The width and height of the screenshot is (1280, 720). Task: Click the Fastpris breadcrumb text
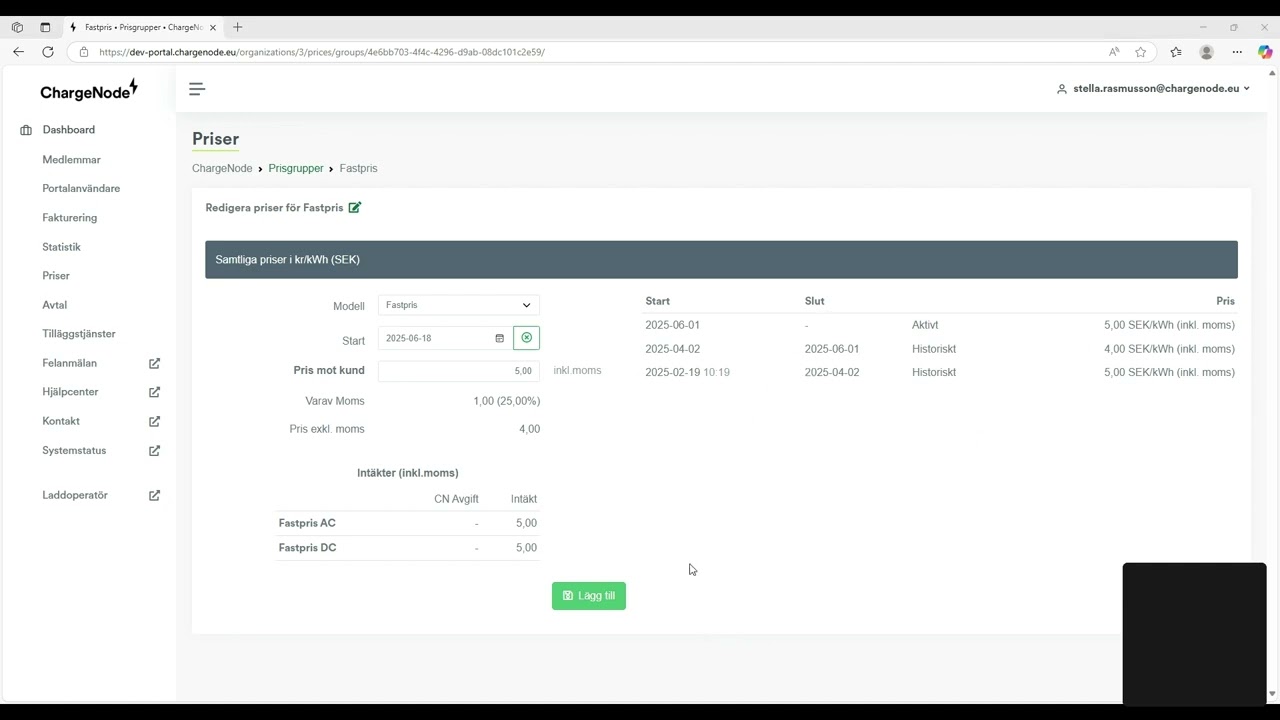coord(358,168)
